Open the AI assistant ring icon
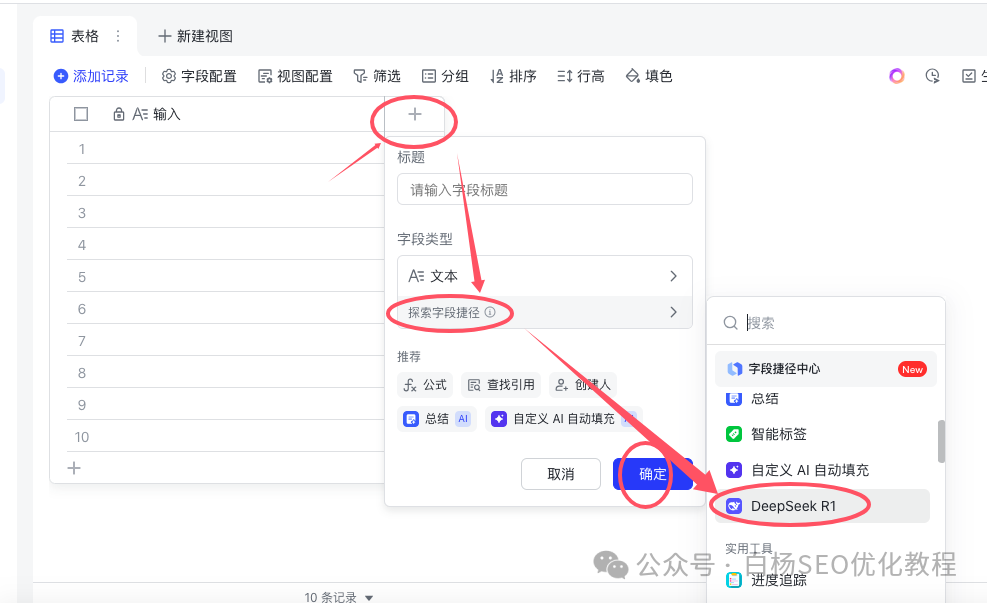 896,75
